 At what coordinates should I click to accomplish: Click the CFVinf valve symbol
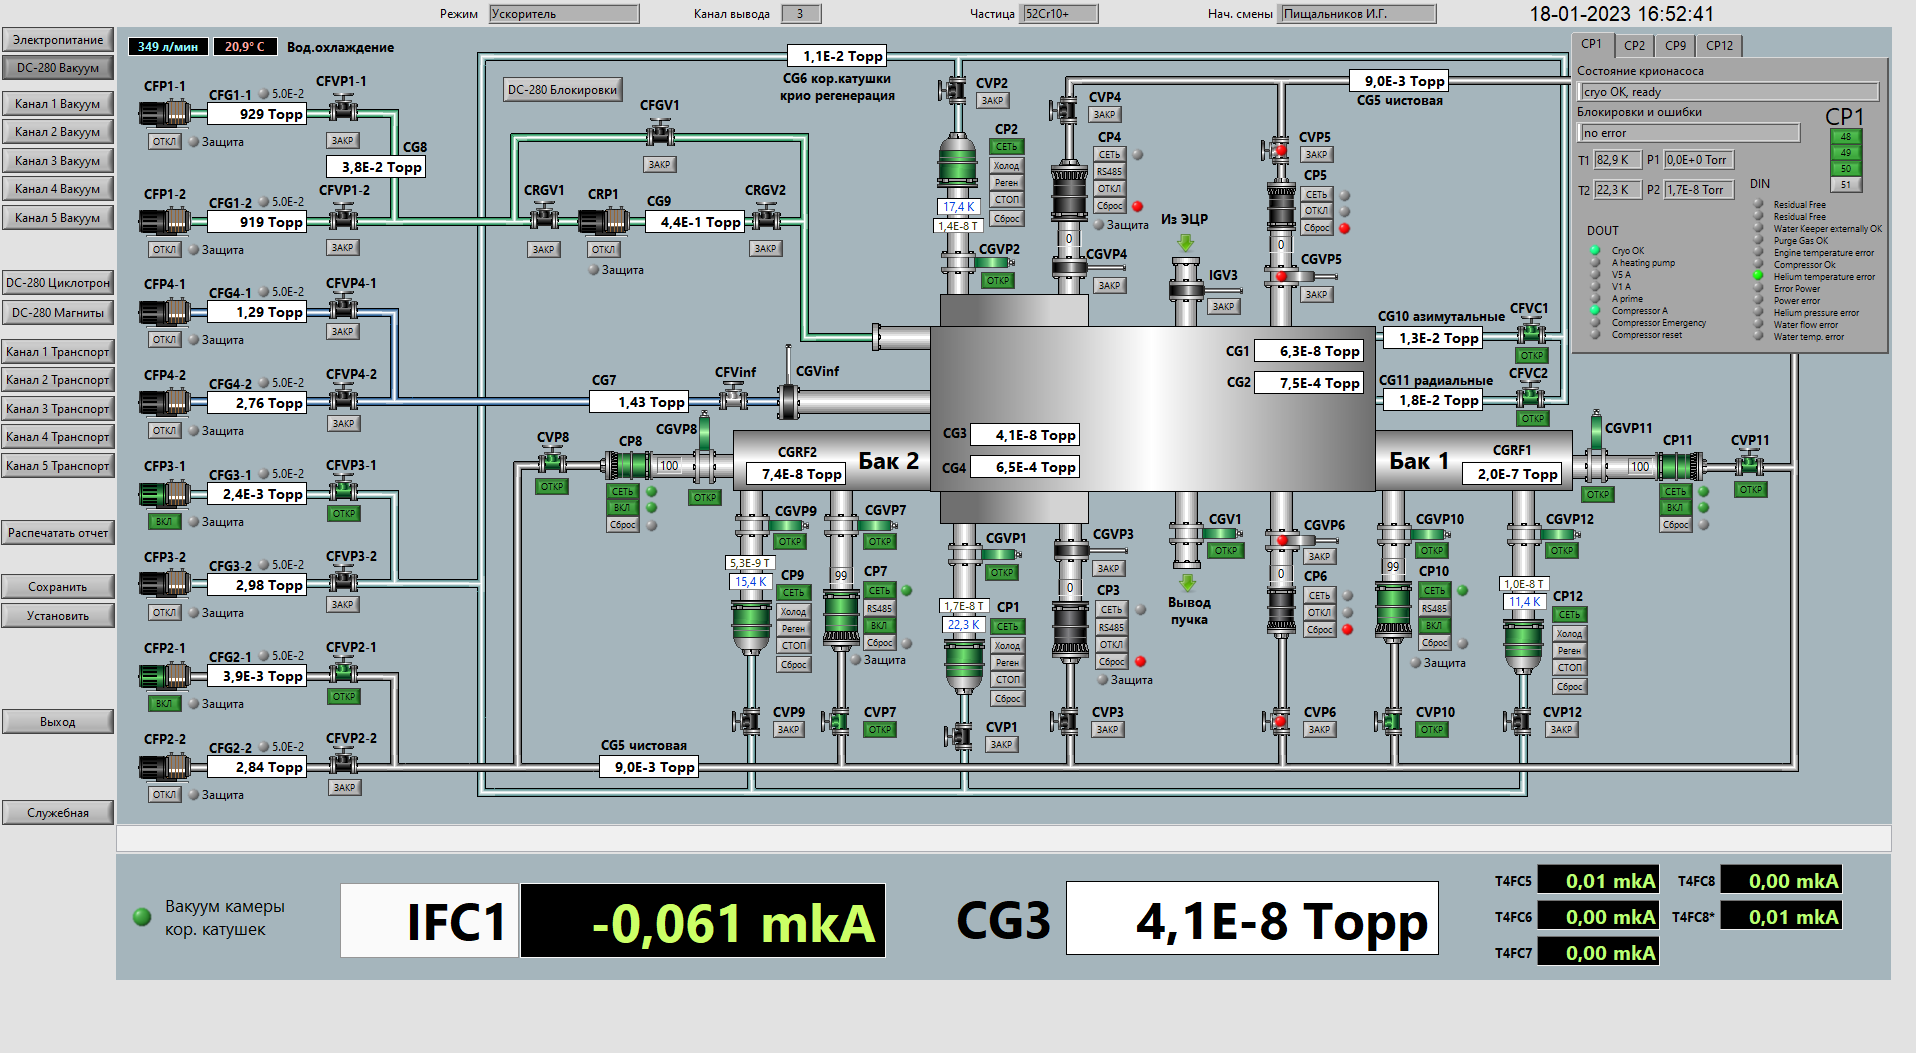coord(734,400)
